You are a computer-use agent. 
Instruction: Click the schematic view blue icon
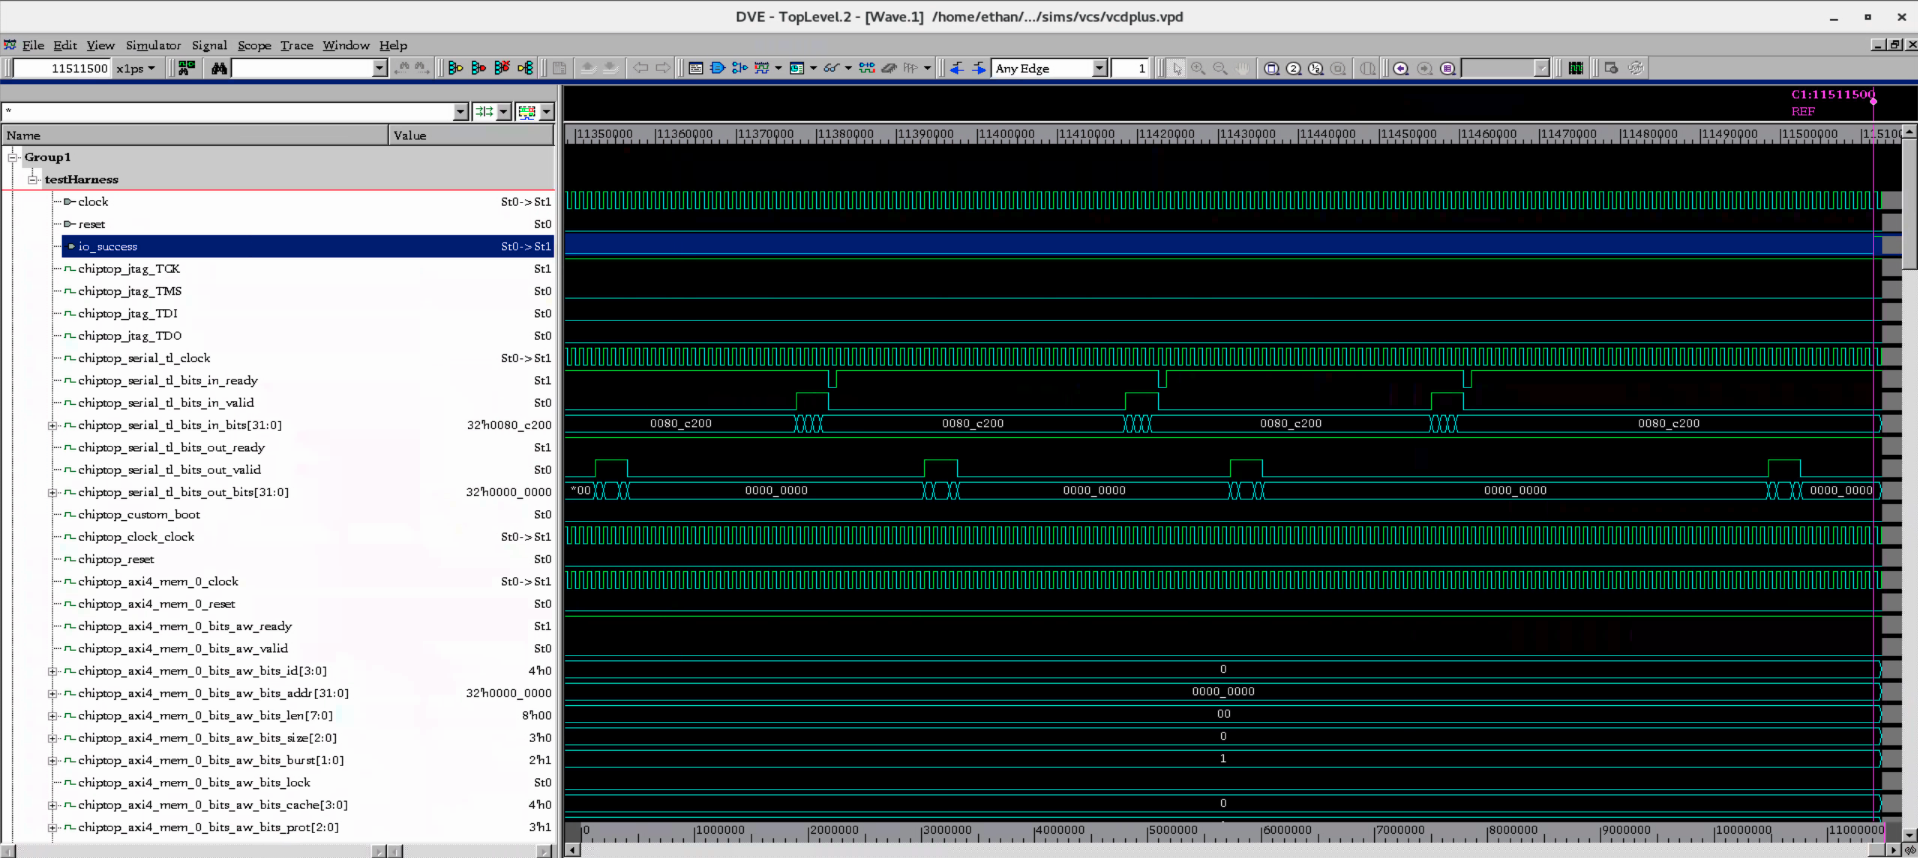(x=717, y=68)
